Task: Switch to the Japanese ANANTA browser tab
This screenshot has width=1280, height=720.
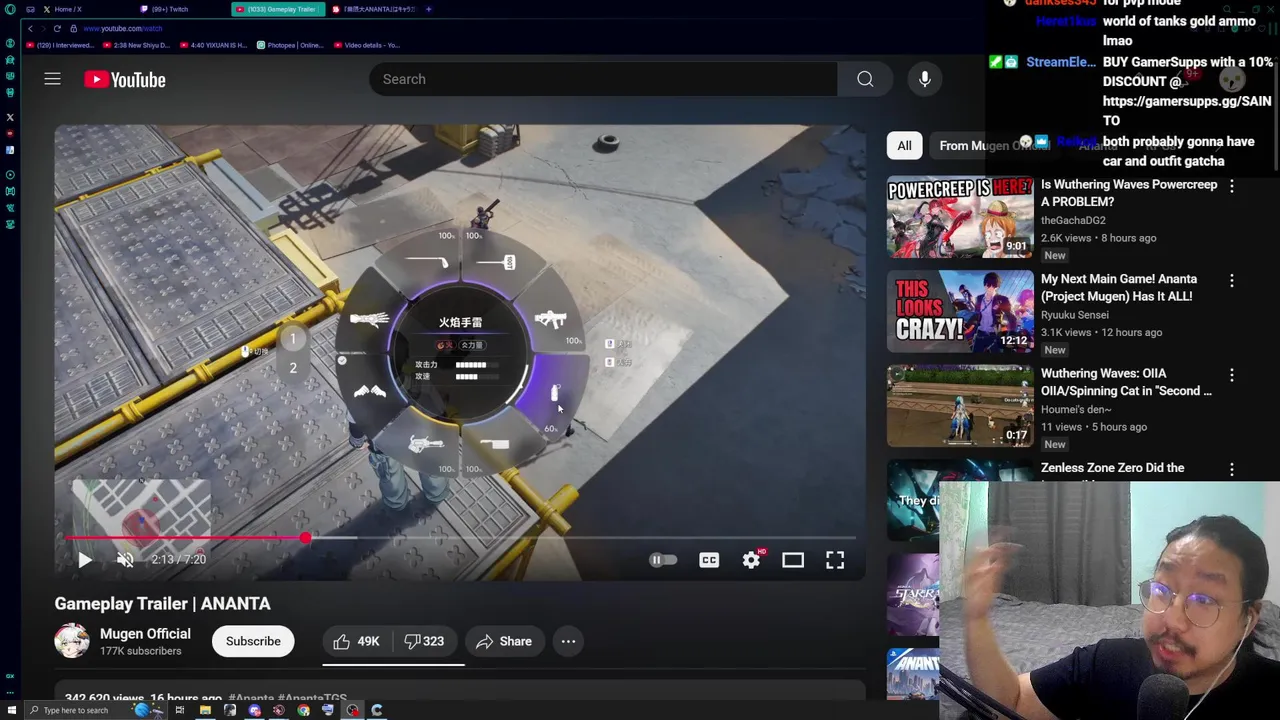Action: click(x=375, y=9)
